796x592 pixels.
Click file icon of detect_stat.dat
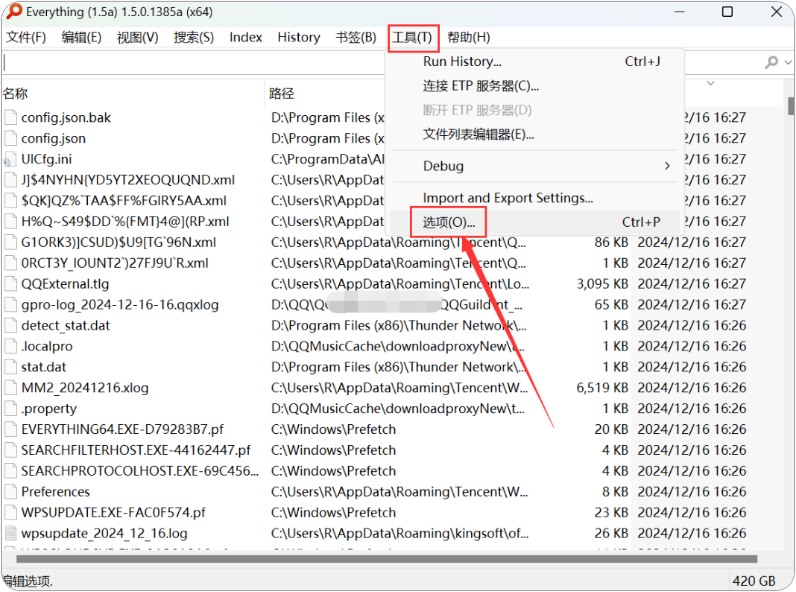point(11,325)
